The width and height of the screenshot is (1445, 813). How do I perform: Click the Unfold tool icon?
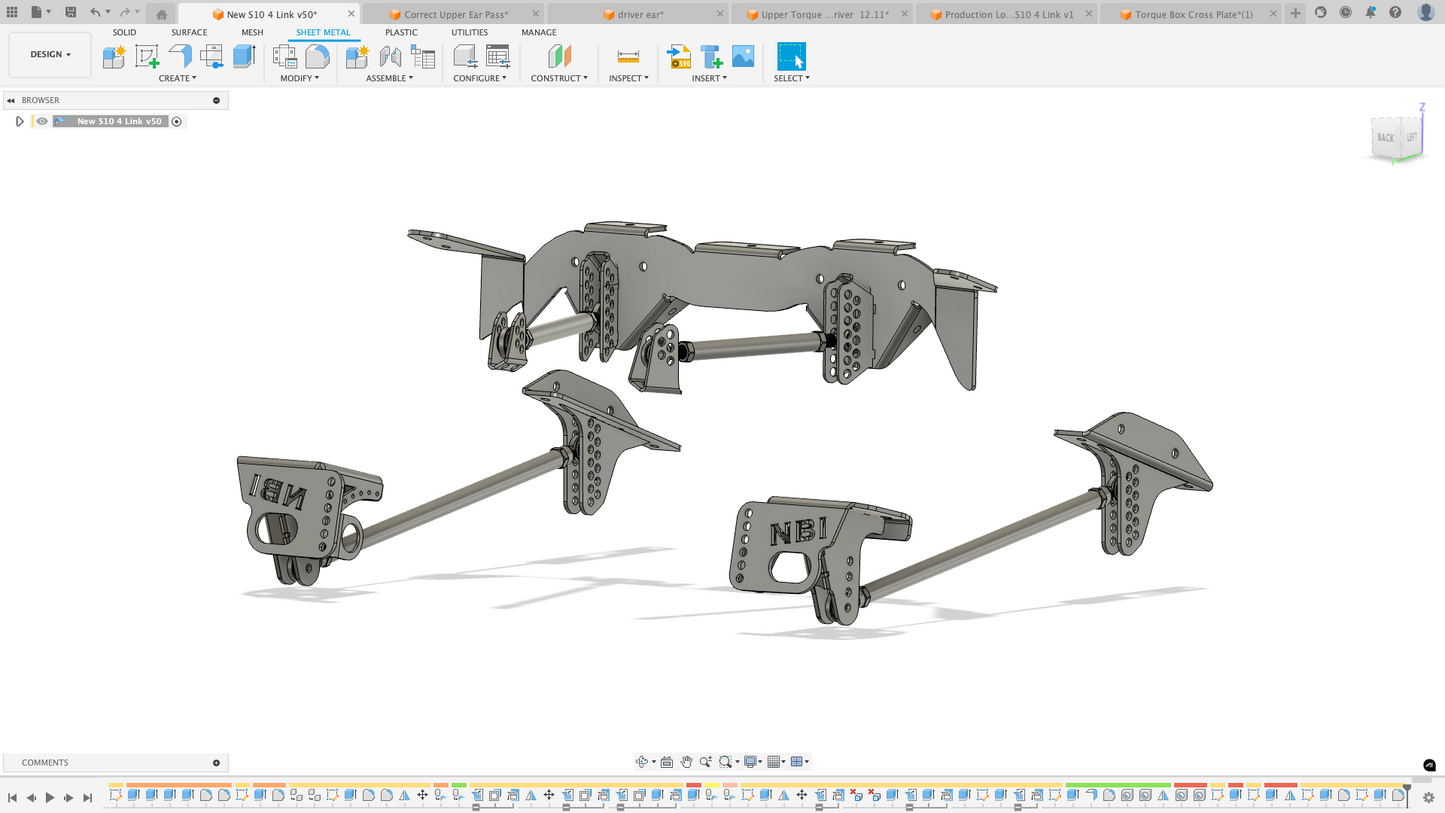point(317,57)
